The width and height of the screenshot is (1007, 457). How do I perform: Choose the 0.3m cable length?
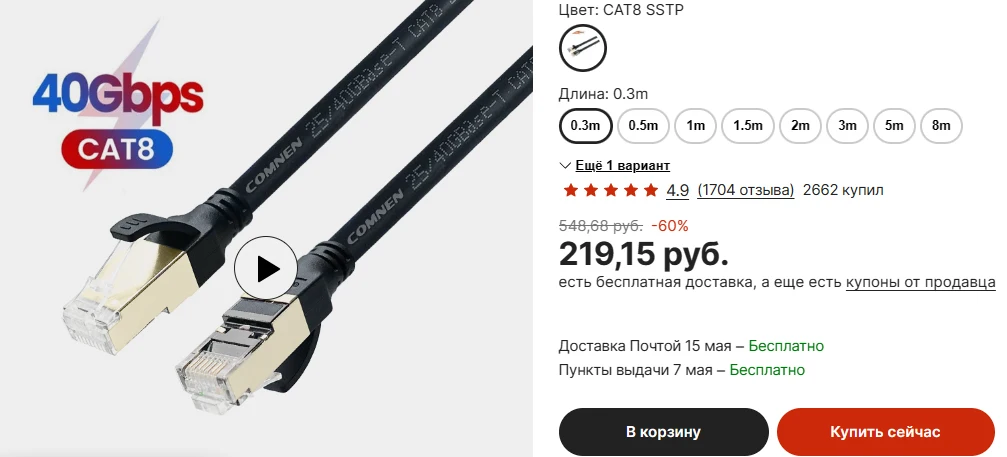point(585,126)
